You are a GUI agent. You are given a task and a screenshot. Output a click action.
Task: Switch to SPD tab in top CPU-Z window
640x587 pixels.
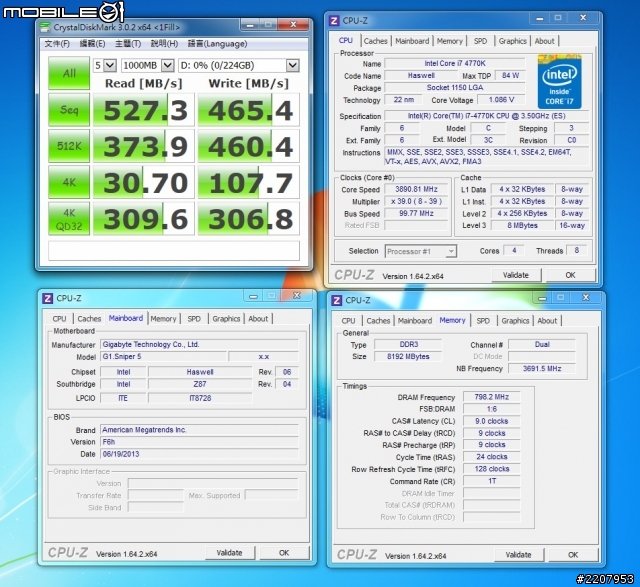(x=480, y=41)
